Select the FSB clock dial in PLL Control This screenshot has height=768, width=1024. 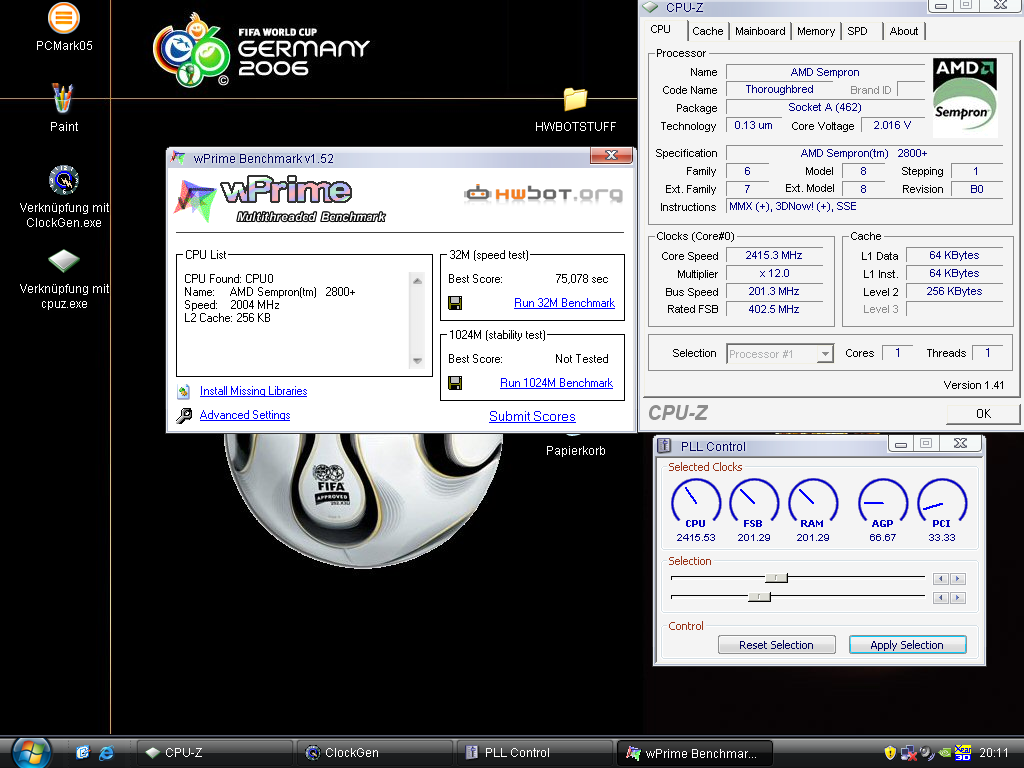(x=754, y=503)
